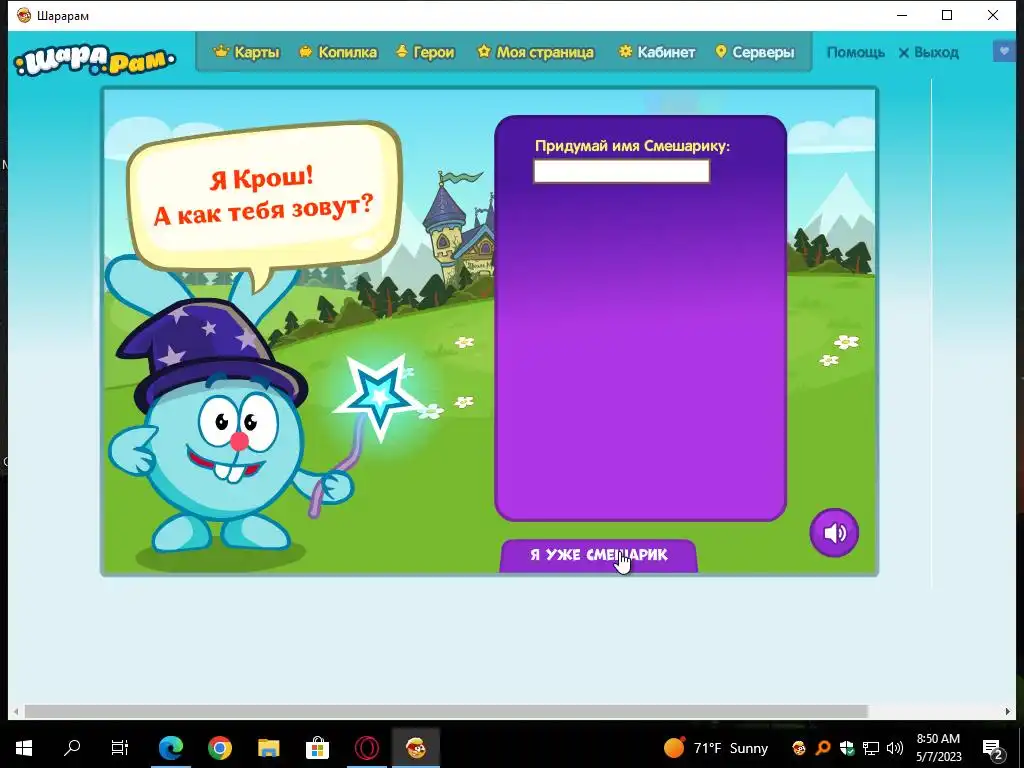Launch Microsoft Edge from the taskbar
Image resolution: width=1024 pixels, height=768 pixels.
point(170,747)
